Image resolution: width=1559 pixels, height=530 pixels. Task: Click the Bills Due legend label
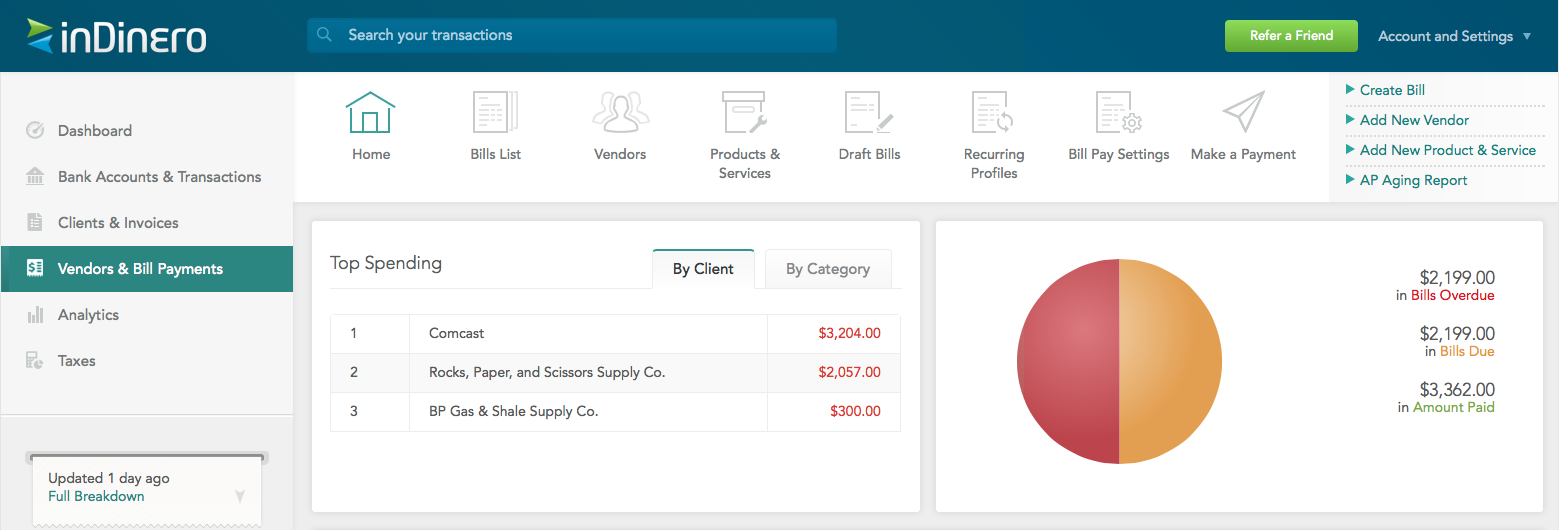tap(1467, 351)
